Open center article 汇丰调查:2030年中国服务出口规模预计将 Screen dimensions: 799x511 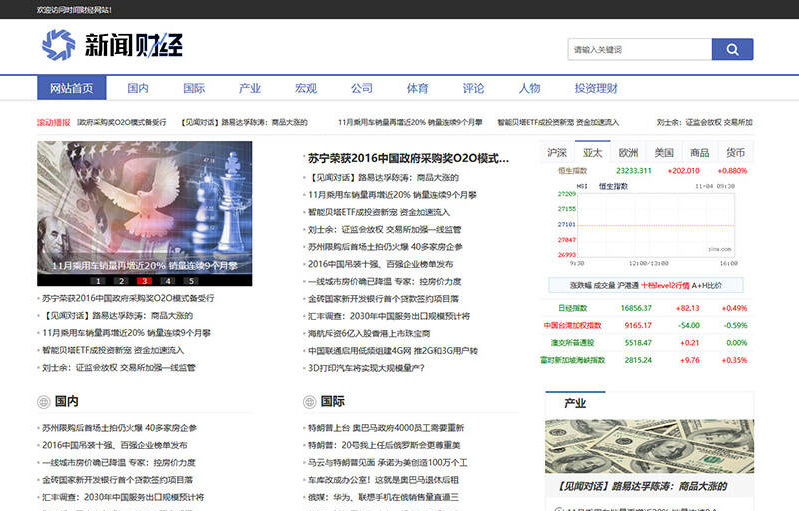389,316
